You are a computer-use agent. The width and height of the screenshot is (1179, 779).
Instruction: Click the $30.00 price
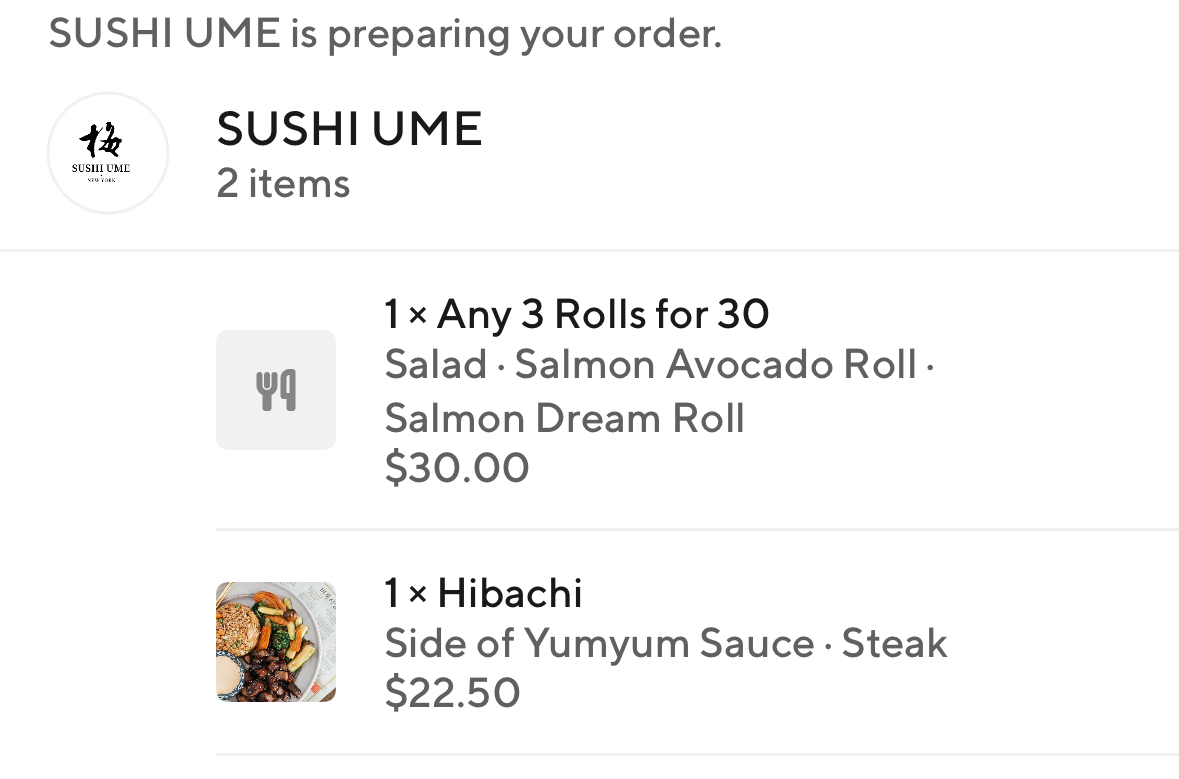tap(457, 468)
